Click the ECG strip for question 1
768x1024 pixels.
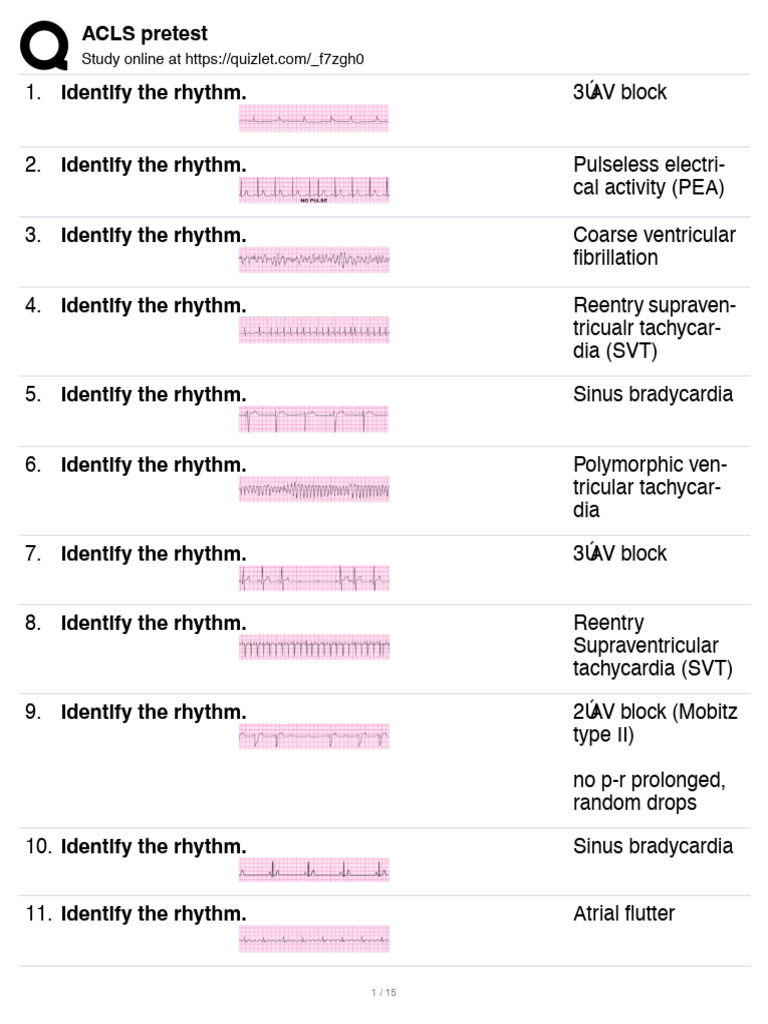(x=313, y=119)
